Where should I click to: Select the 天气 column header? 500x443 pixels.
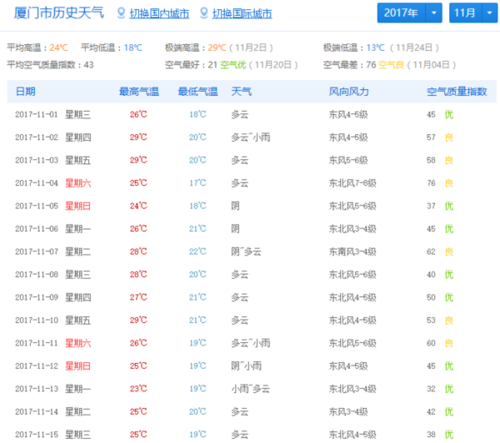241,91
